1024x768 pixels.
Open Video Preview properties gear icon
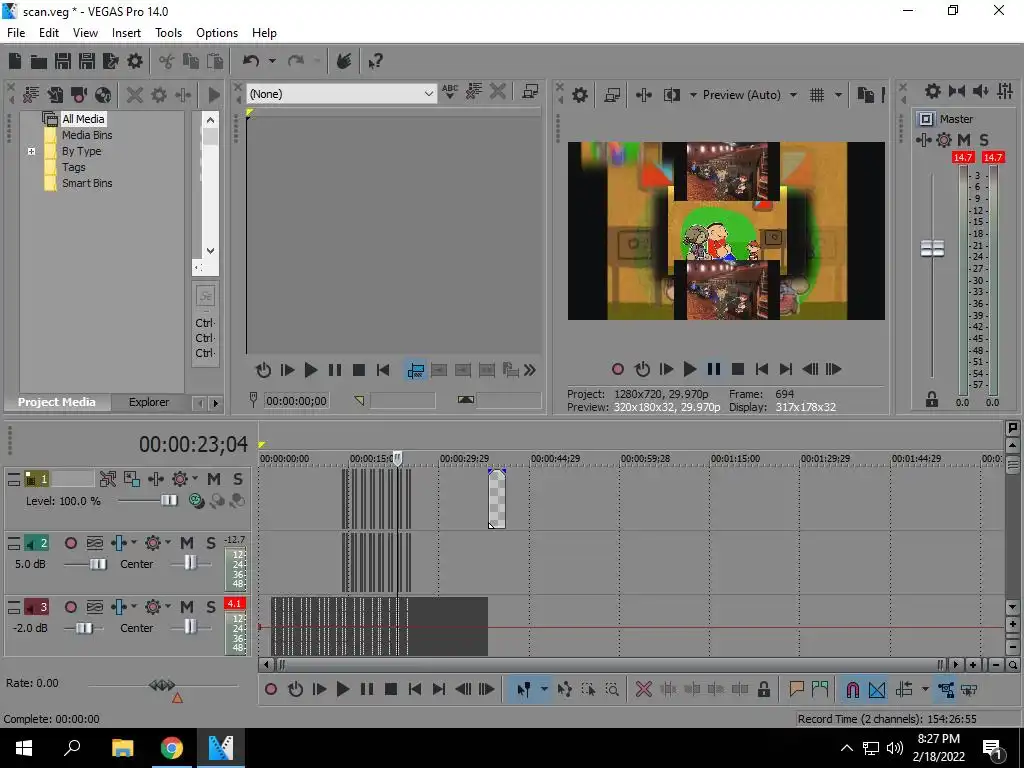click(x=580, y=95)
